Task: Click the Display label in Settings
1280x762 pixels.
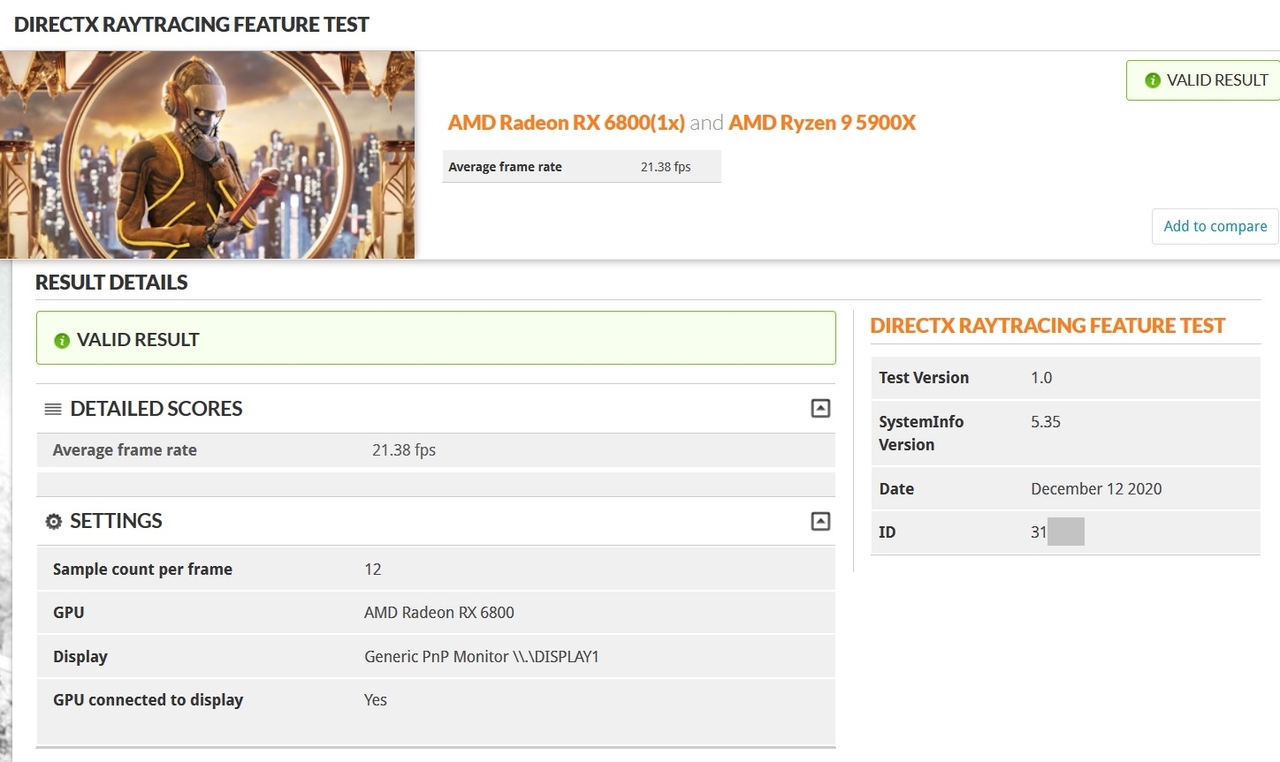Action: click(x=80, y=657)
